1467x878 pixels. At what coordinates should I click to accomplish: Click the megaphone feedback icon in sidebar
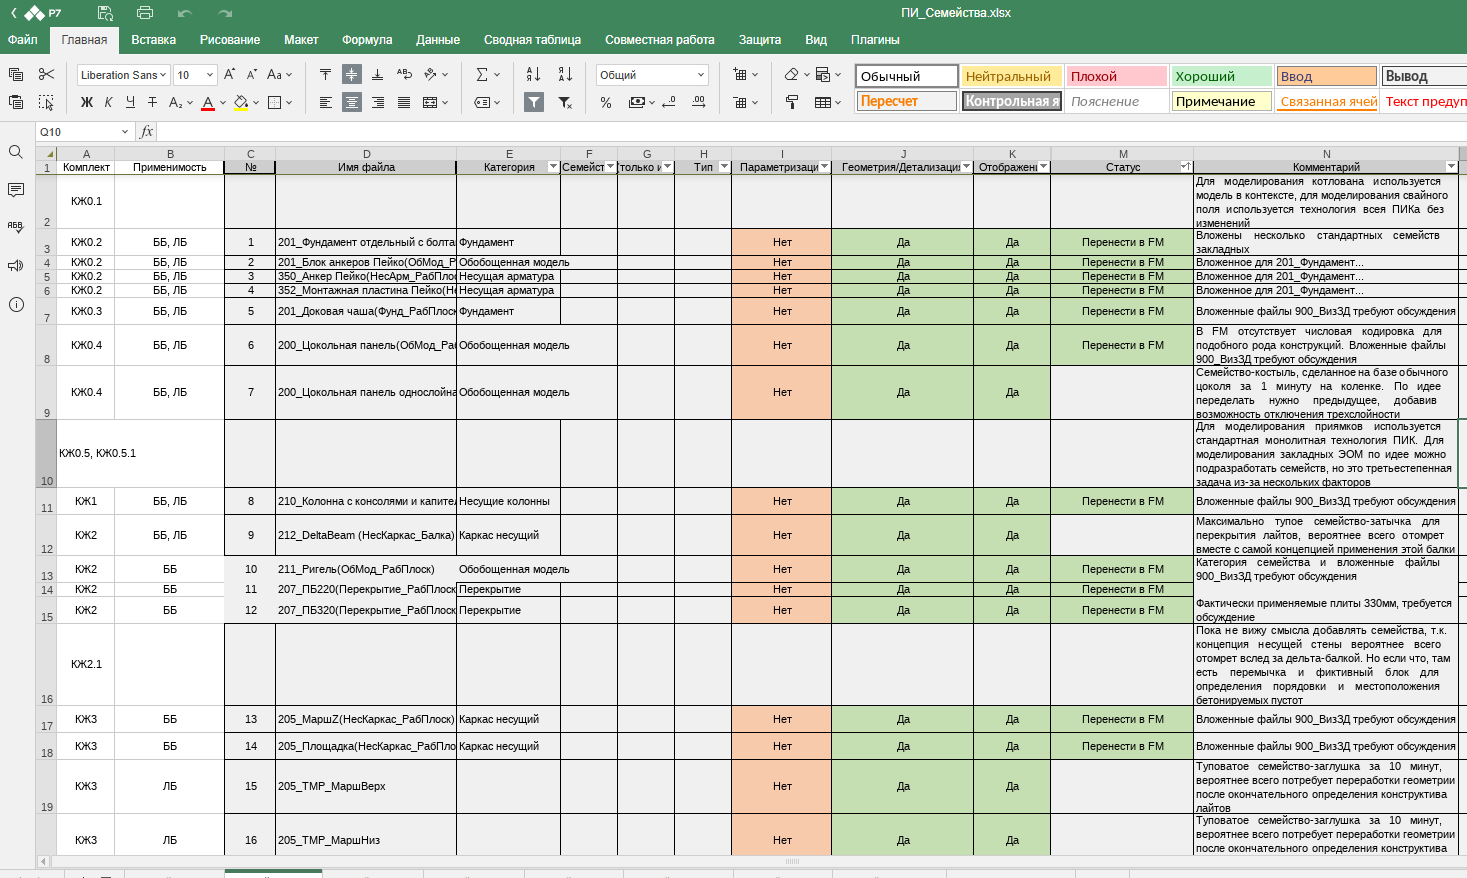(x=16, y=266)
